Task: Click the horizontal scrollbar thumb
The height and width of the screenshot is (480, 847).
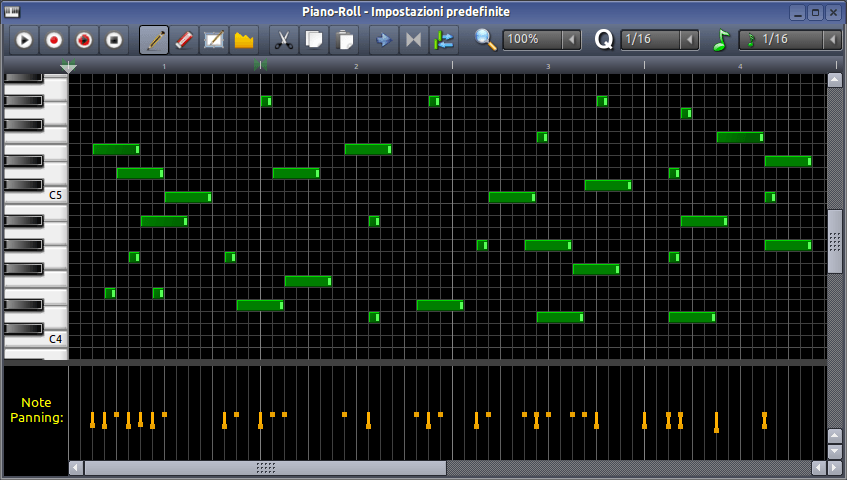Action: (x=265, y=468)
